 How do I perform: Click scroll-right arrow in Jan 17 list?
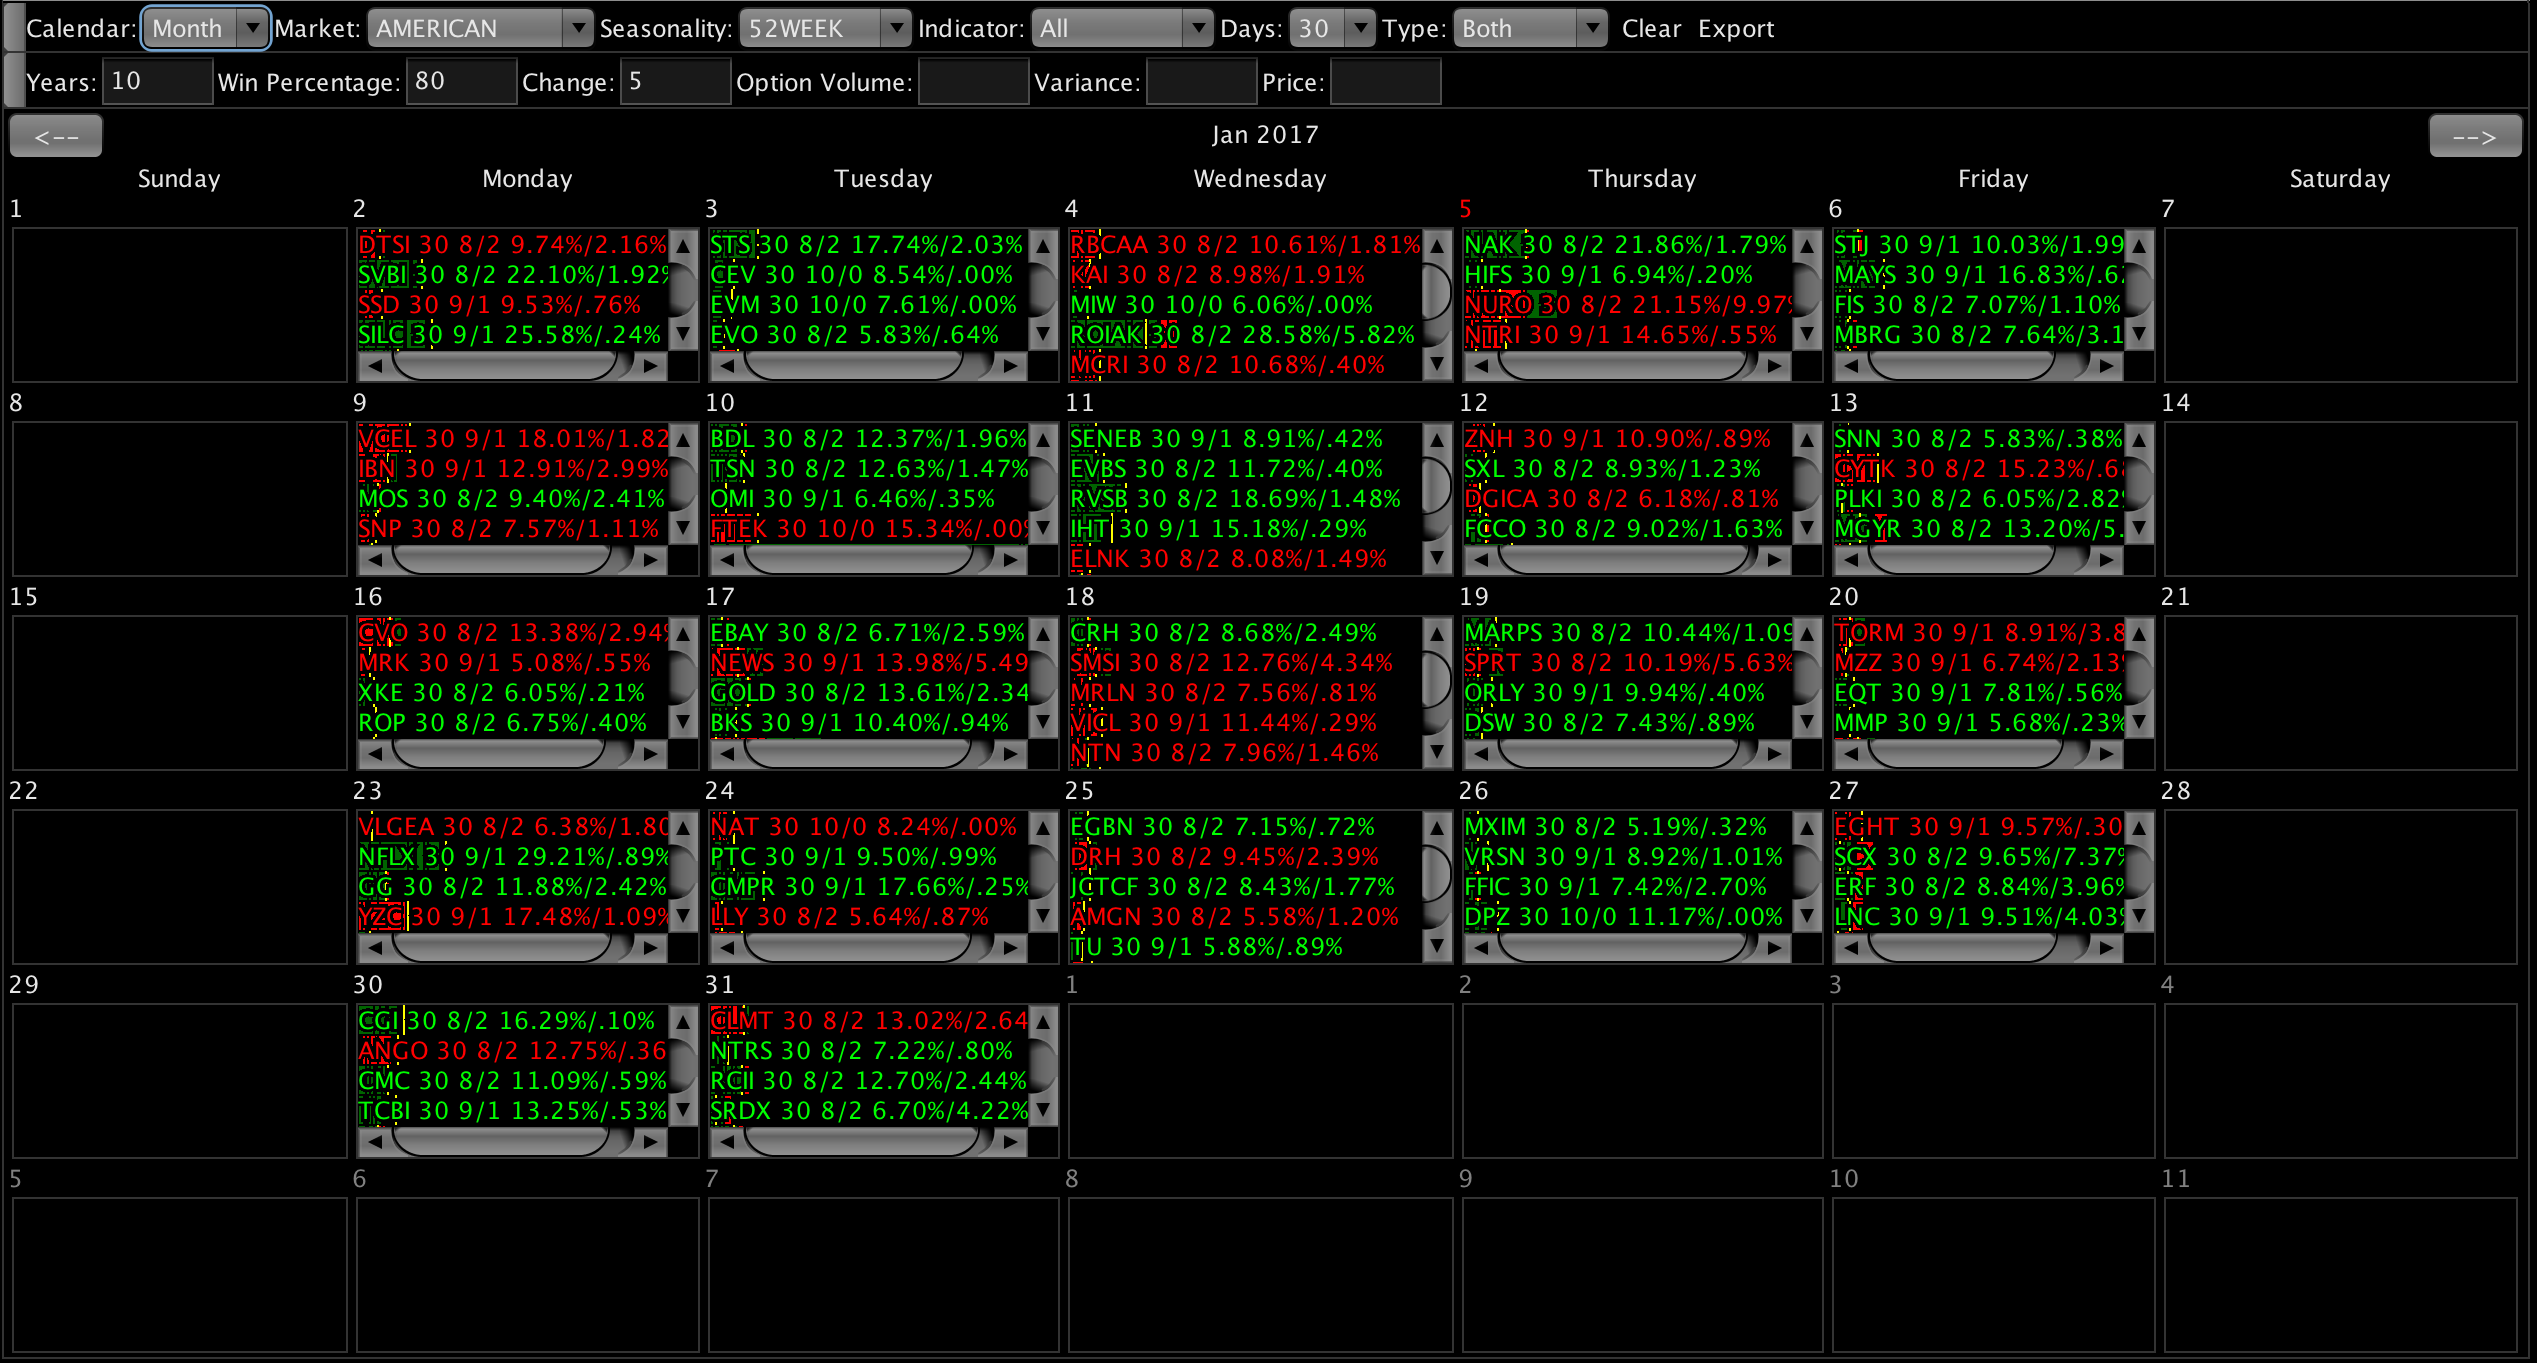click(1011, 754)
